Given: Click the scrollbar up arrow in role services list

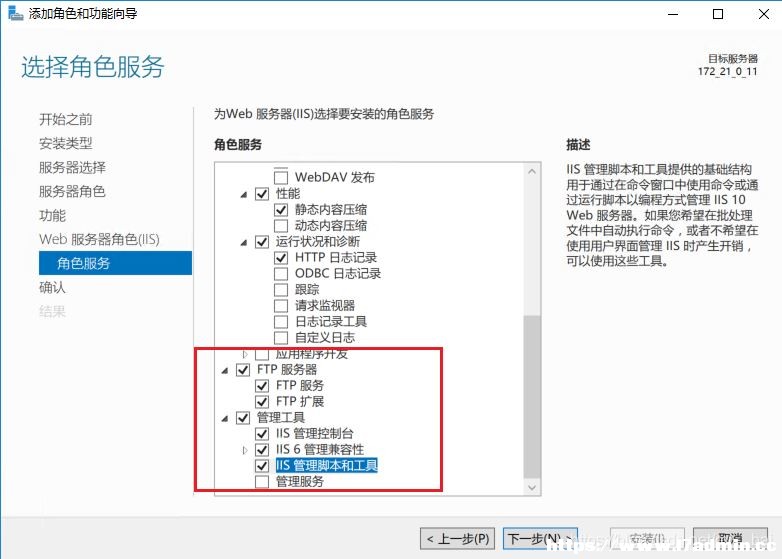Looking at the screenshot, I should [532, 171].
